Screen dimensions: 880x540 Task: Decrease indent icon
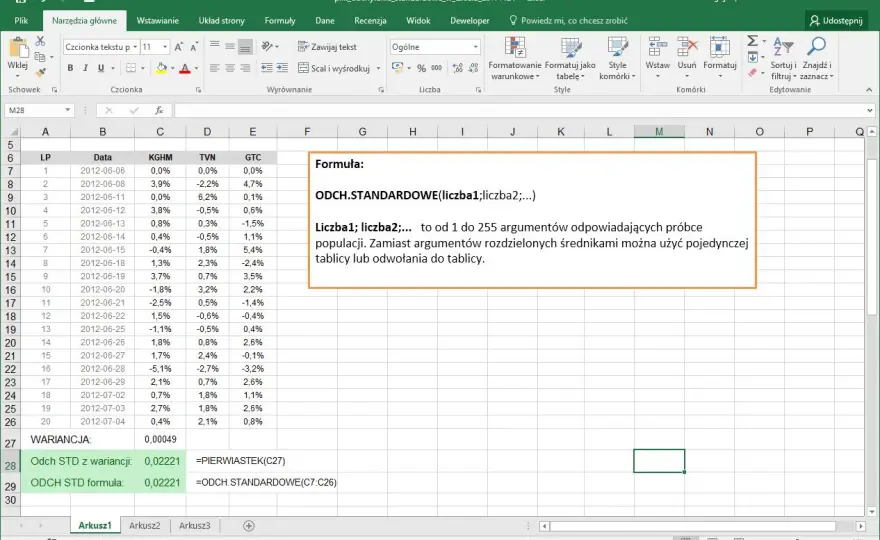coord(267,68)
